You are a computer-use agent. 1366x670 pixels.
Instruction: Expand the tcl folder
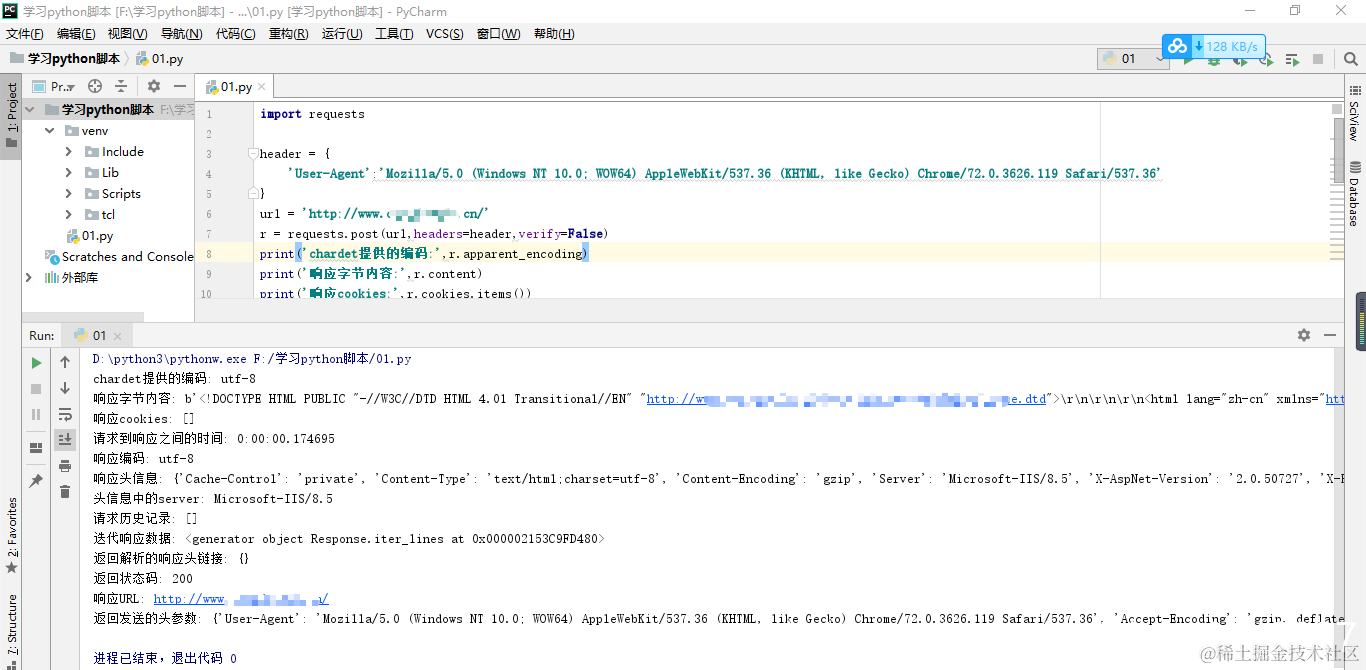click(68, 215)
